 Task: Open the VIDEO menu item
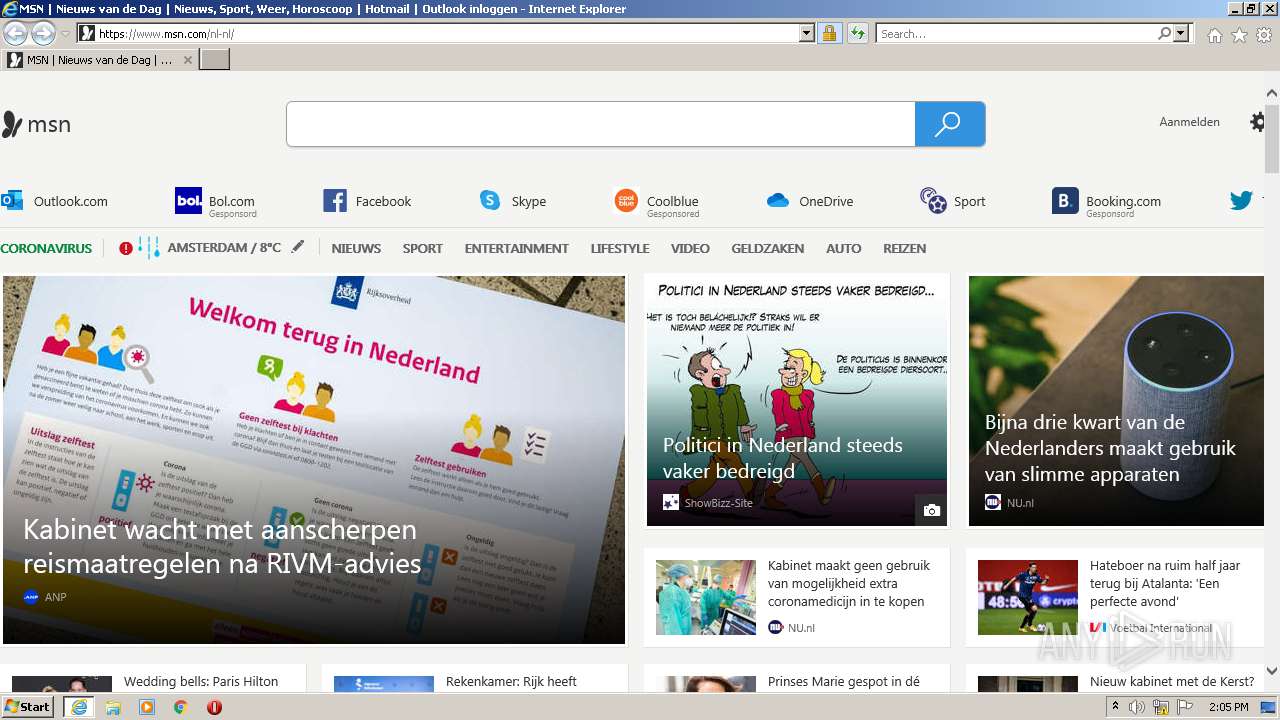pos(690,248)
